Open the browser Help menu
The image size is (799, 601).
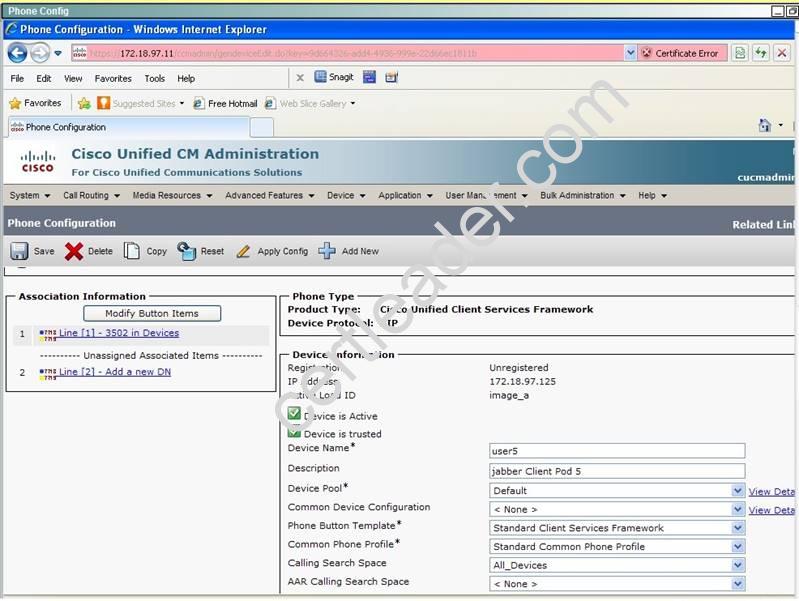(186, 79)
